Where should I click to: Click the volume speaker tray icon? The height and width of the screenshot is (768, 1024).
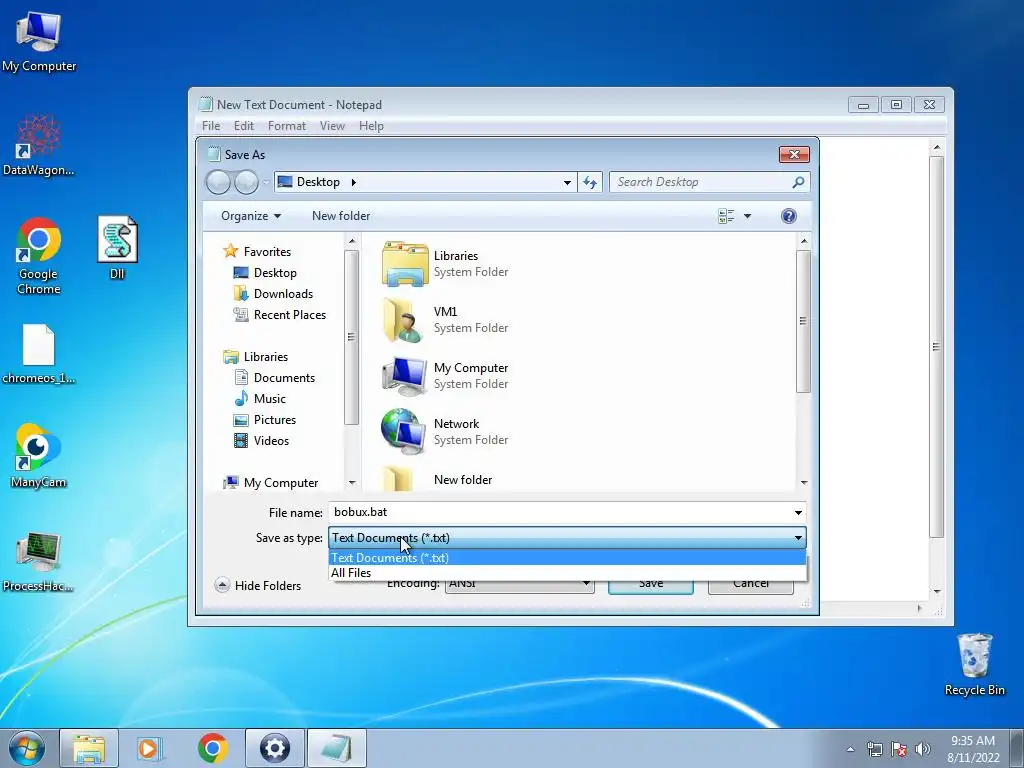[x=923, y=749]
